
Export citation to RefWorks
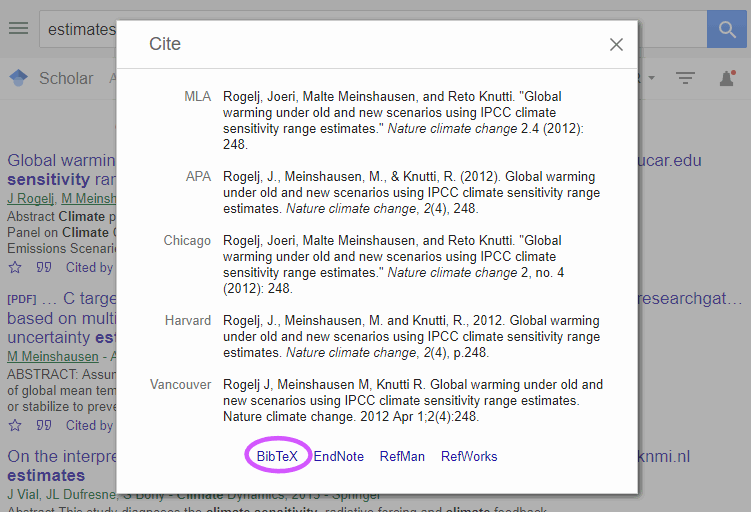469,456
